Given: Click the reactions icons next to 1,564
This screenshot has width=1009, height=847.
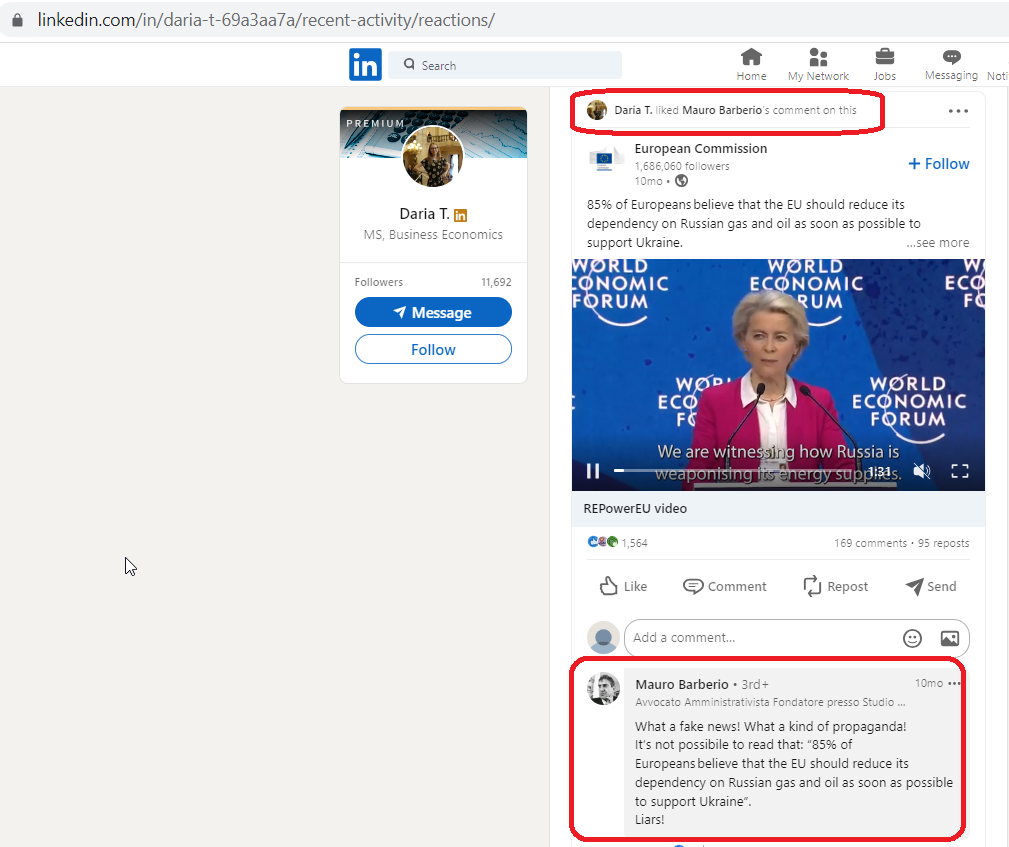Looking at the screenshot, I should coord(603,542).
